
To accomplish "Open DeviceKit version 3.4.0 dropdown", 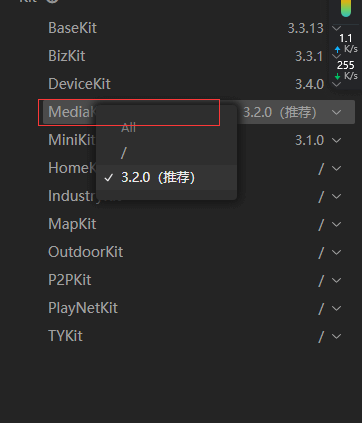I will [x=337, y=84].
